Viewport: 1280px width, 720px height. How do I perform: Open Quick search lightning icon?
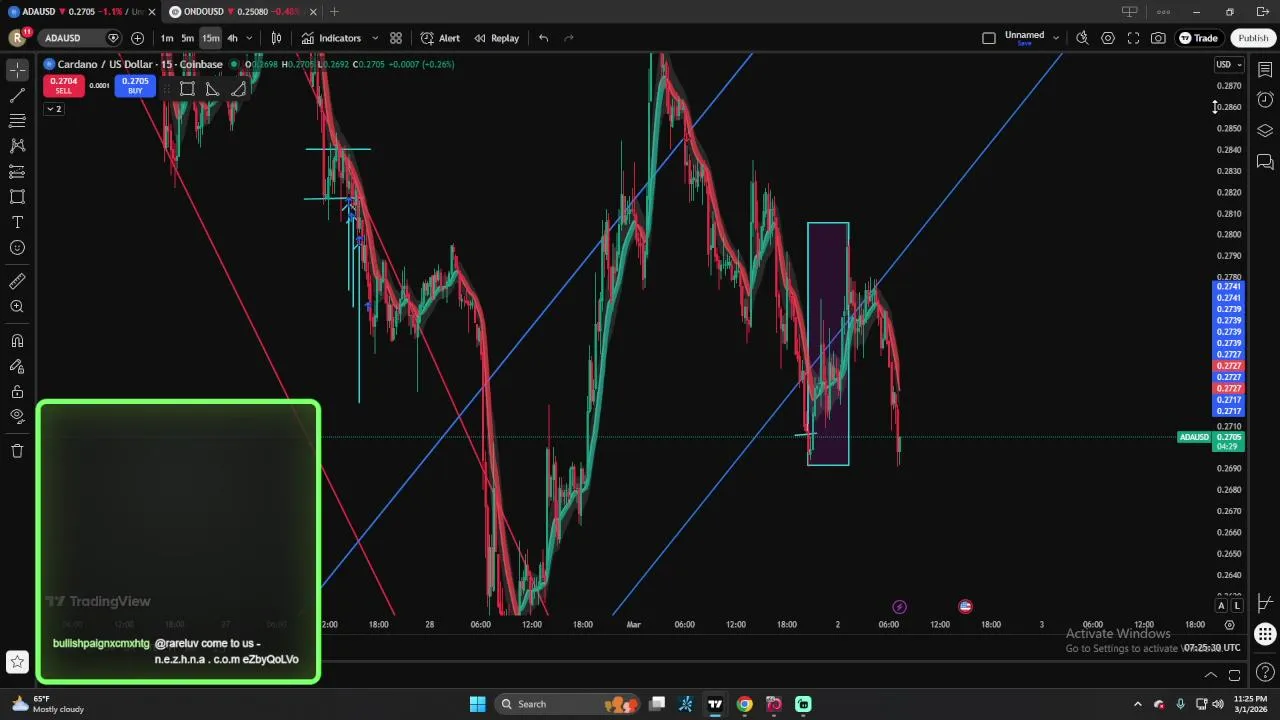tap(1082, 38)
